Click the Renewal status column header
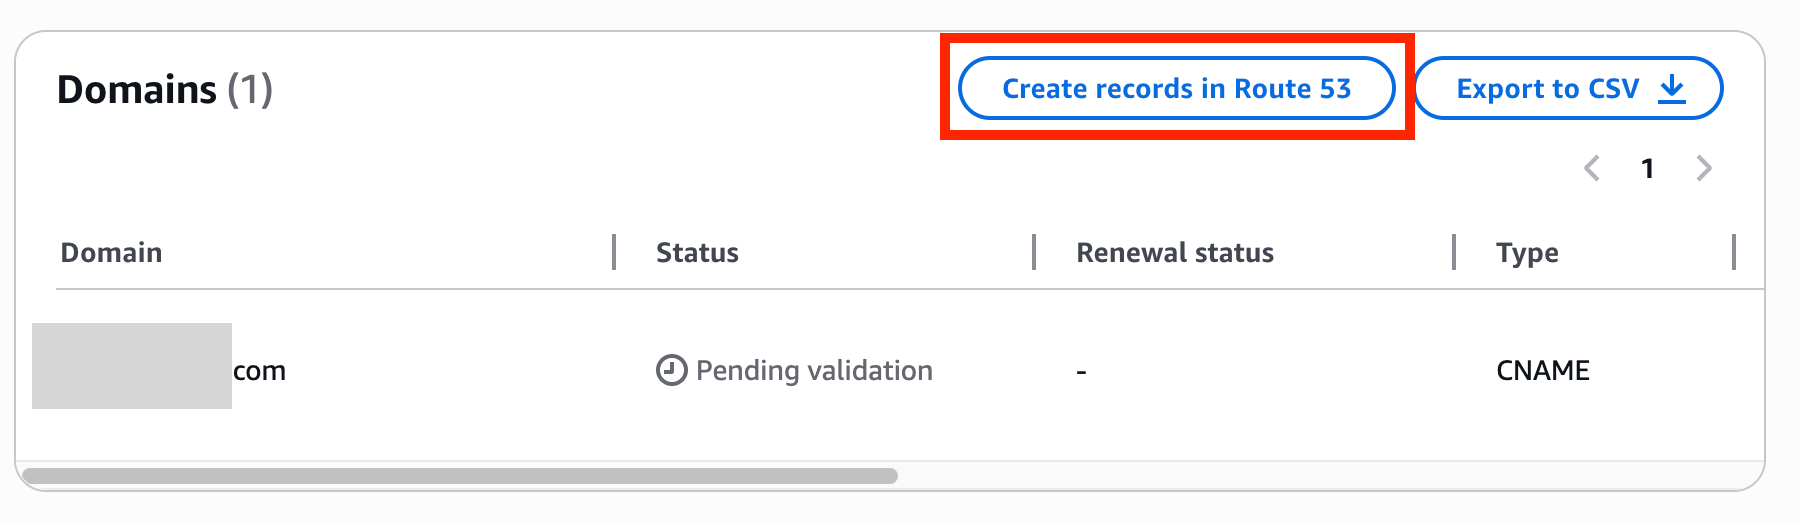 pyautogui.click(x=1174, y=252)
